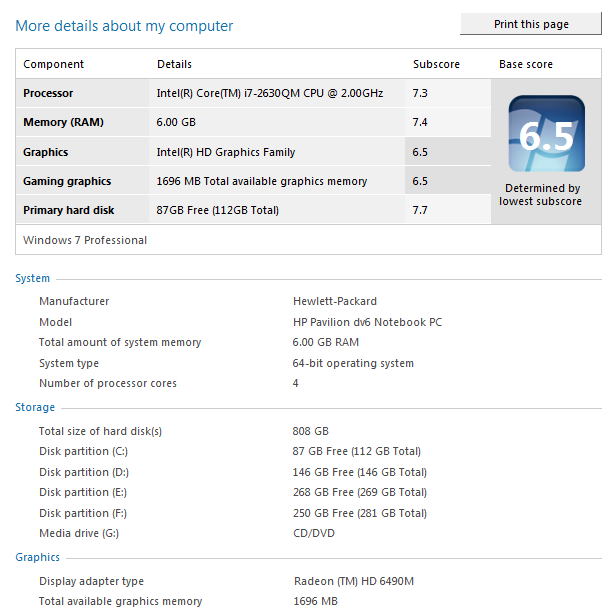Image resolution: width=604 pixels, height=614 pixels.
Task: Click the Windows 7 Professional text
Action: (x=85, y=240)
